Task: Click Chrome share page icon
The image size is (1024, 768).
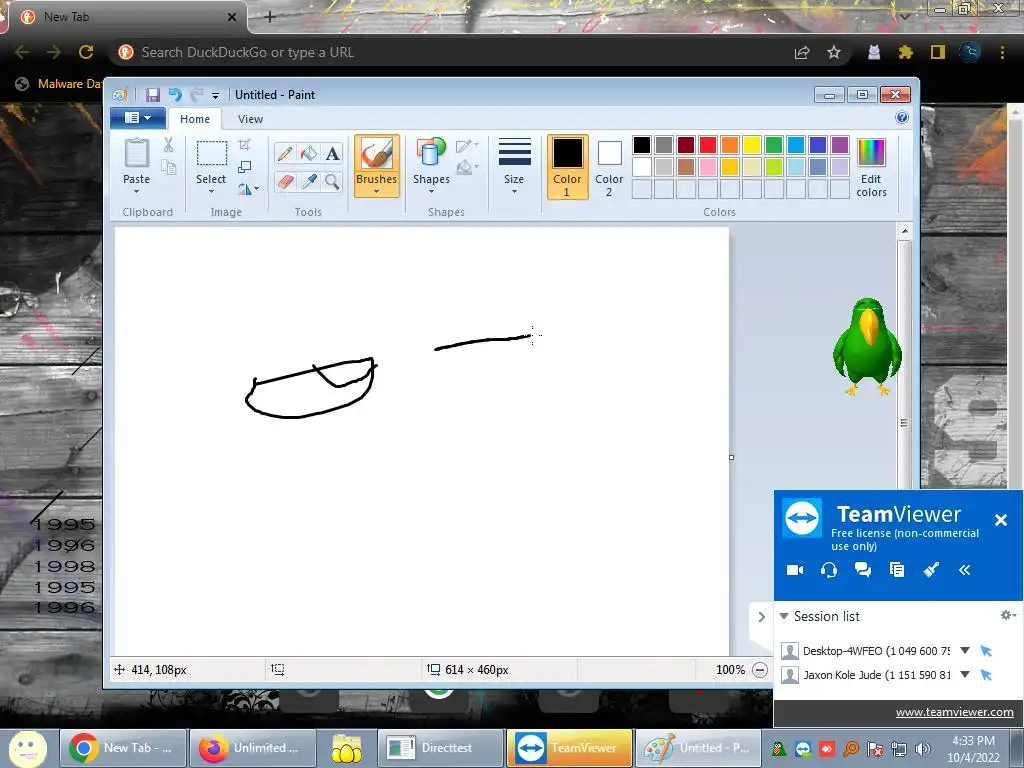Action: [x=802, y=52]
